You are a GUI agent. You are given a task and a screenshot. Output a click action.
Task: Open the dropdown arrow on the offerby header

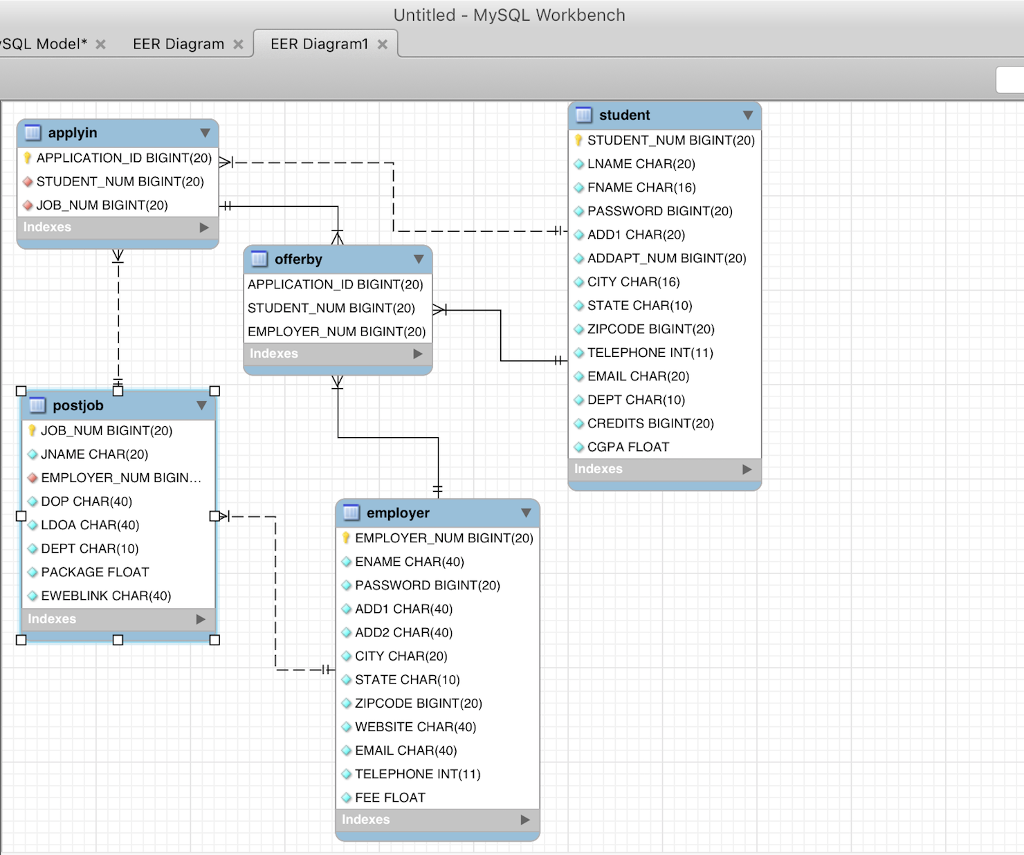(418, 259)
